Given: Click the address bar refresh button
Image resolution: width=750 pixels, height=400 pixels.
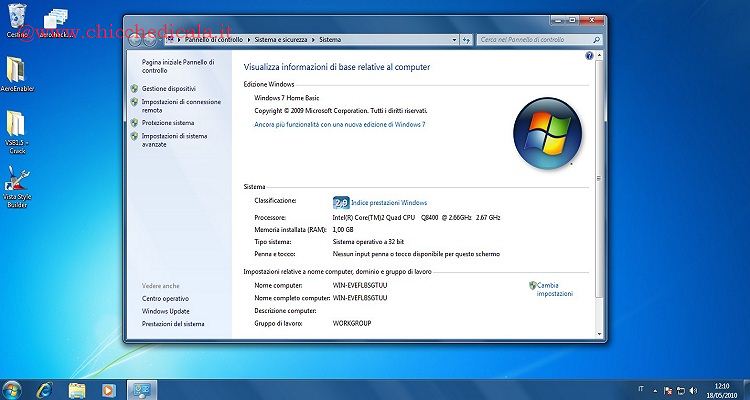Looking at the screenshot, I should point(467,39).
